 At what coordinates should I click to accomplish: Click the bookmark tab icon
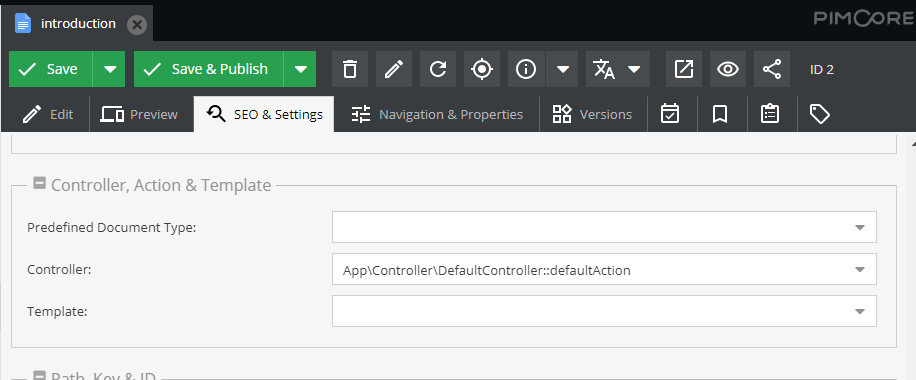coord(720,114)
